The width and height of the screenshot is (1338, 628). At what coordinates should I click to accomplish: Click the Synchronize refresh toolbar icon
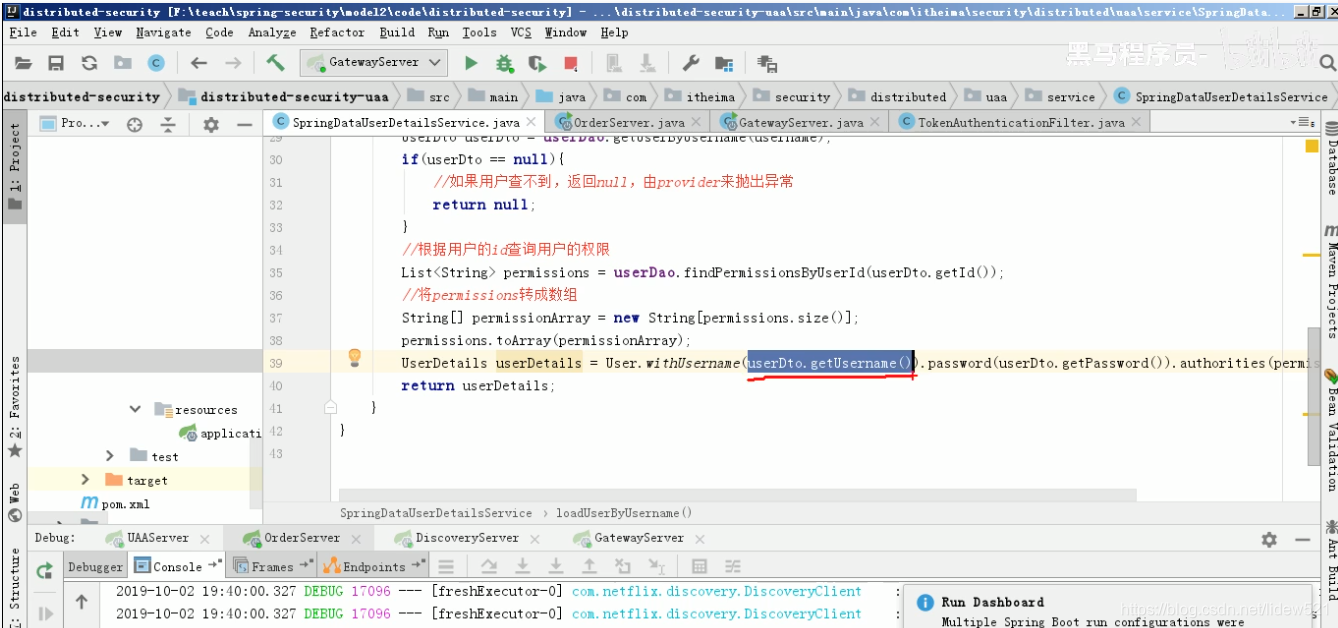coord(89,63)
